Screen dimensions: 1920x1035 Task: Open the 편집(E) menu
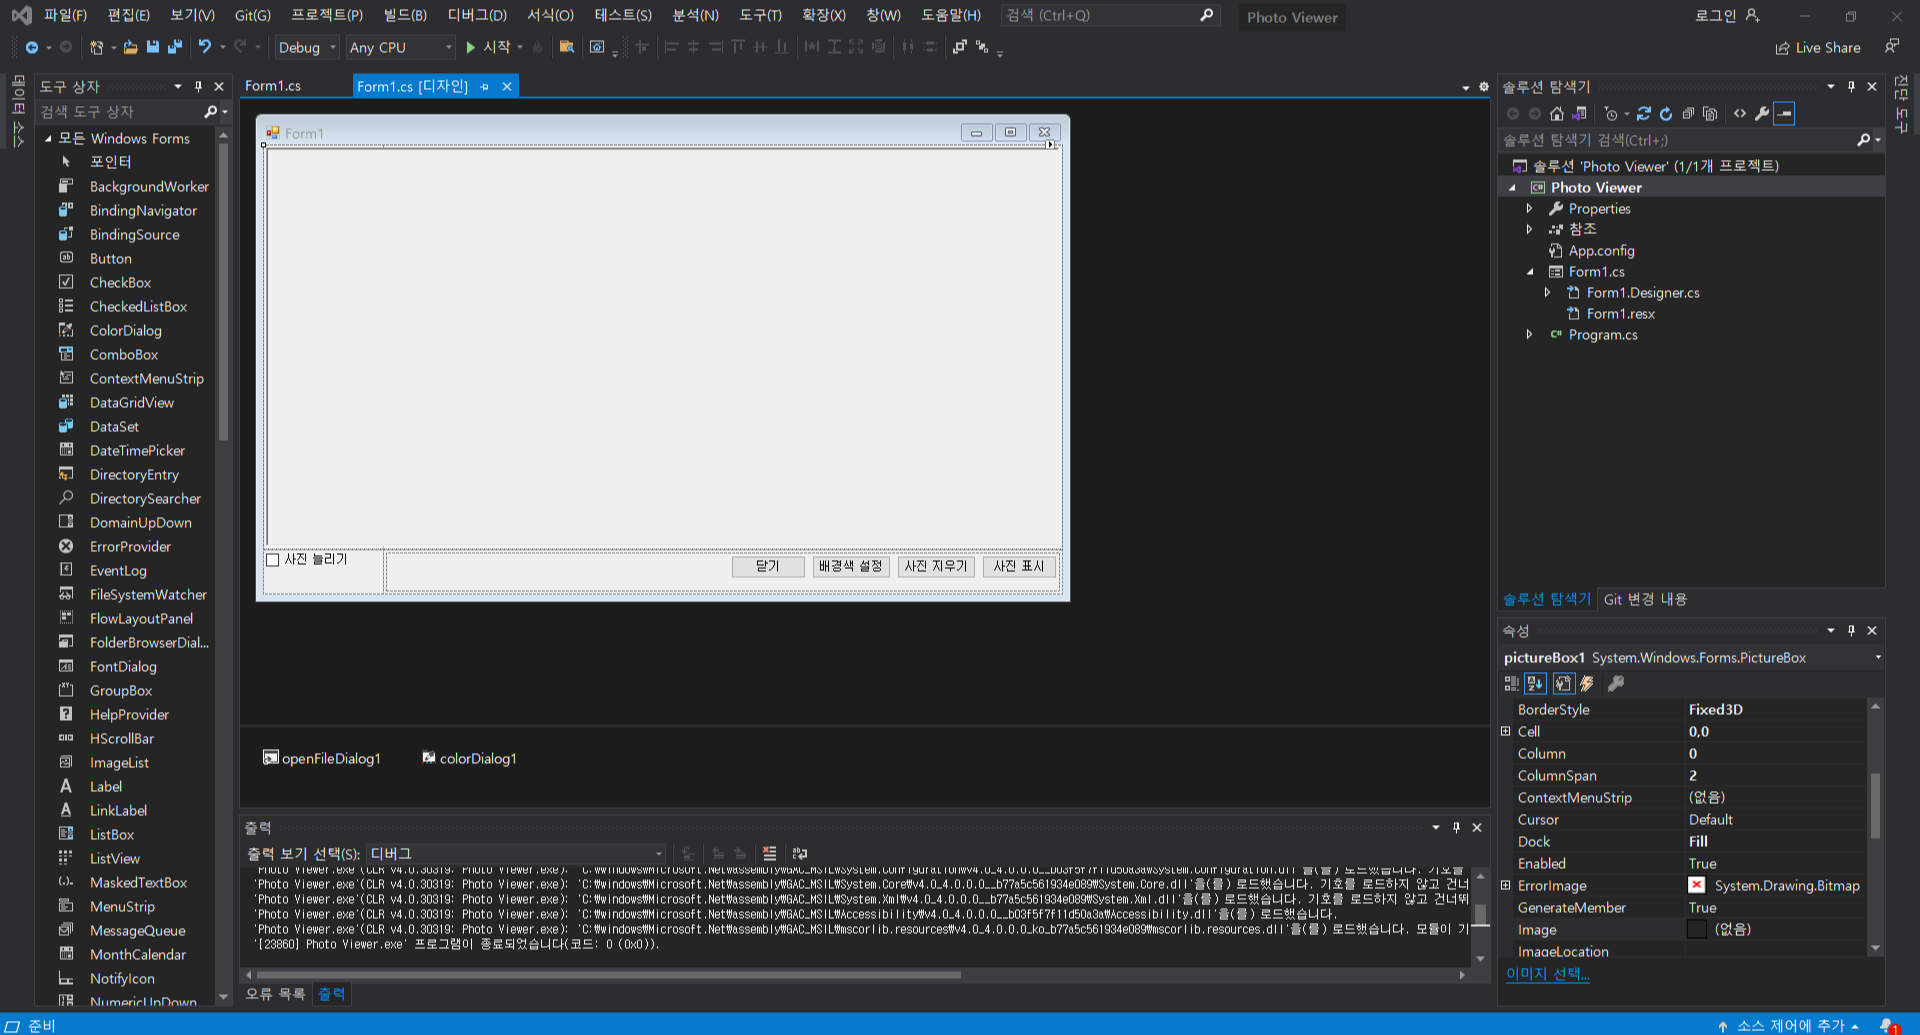coord(129,15)
